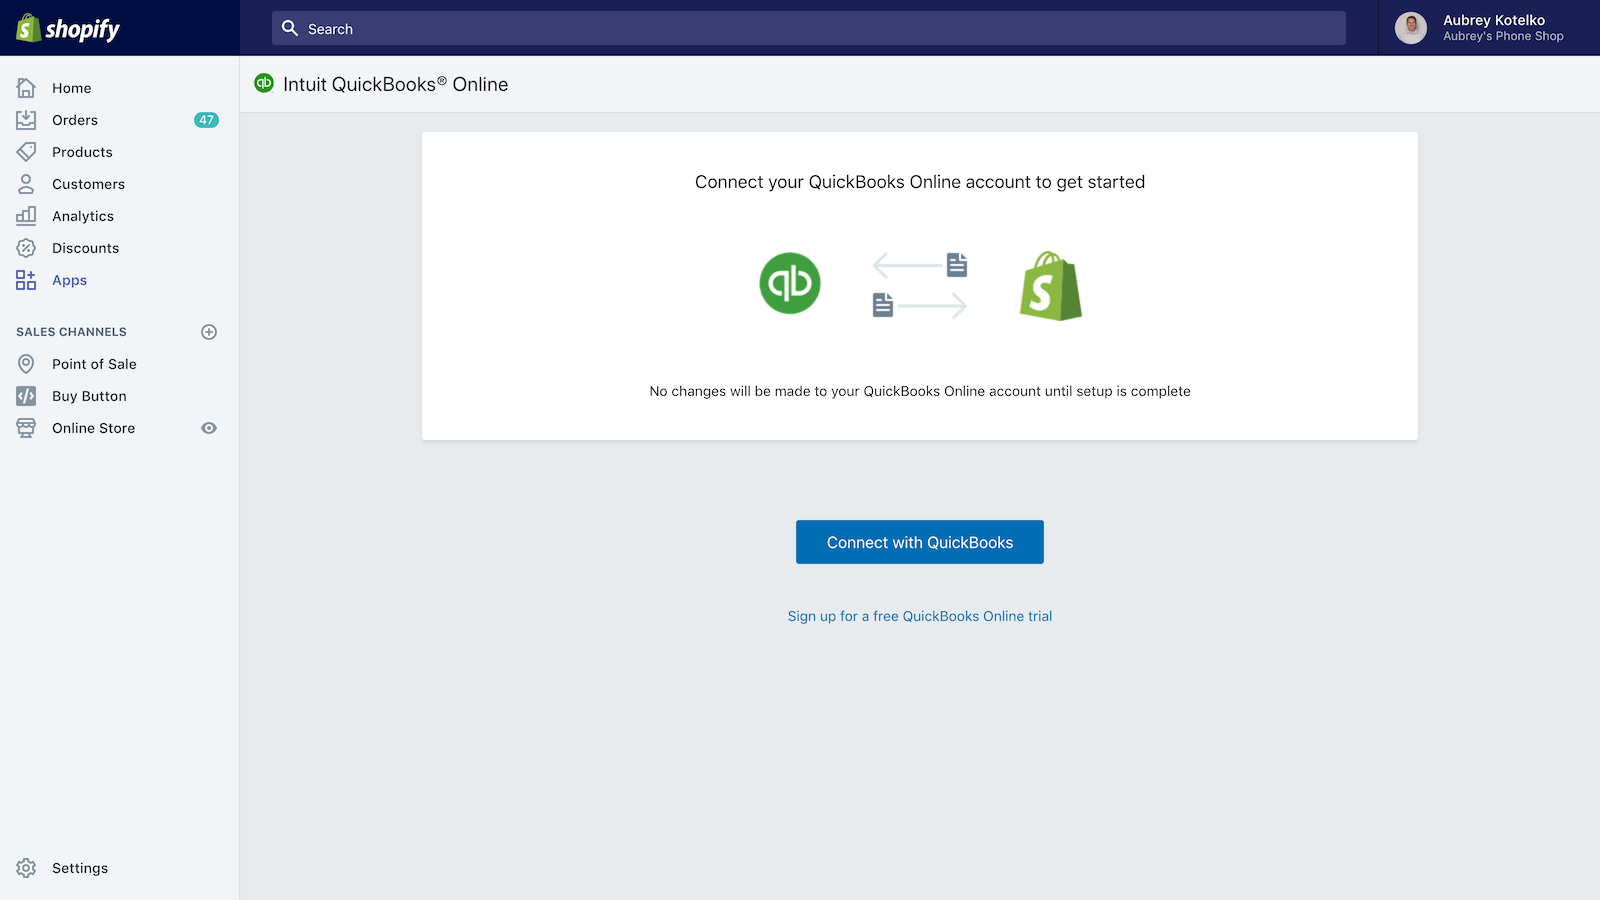Open the Products section

pos(82,152)
